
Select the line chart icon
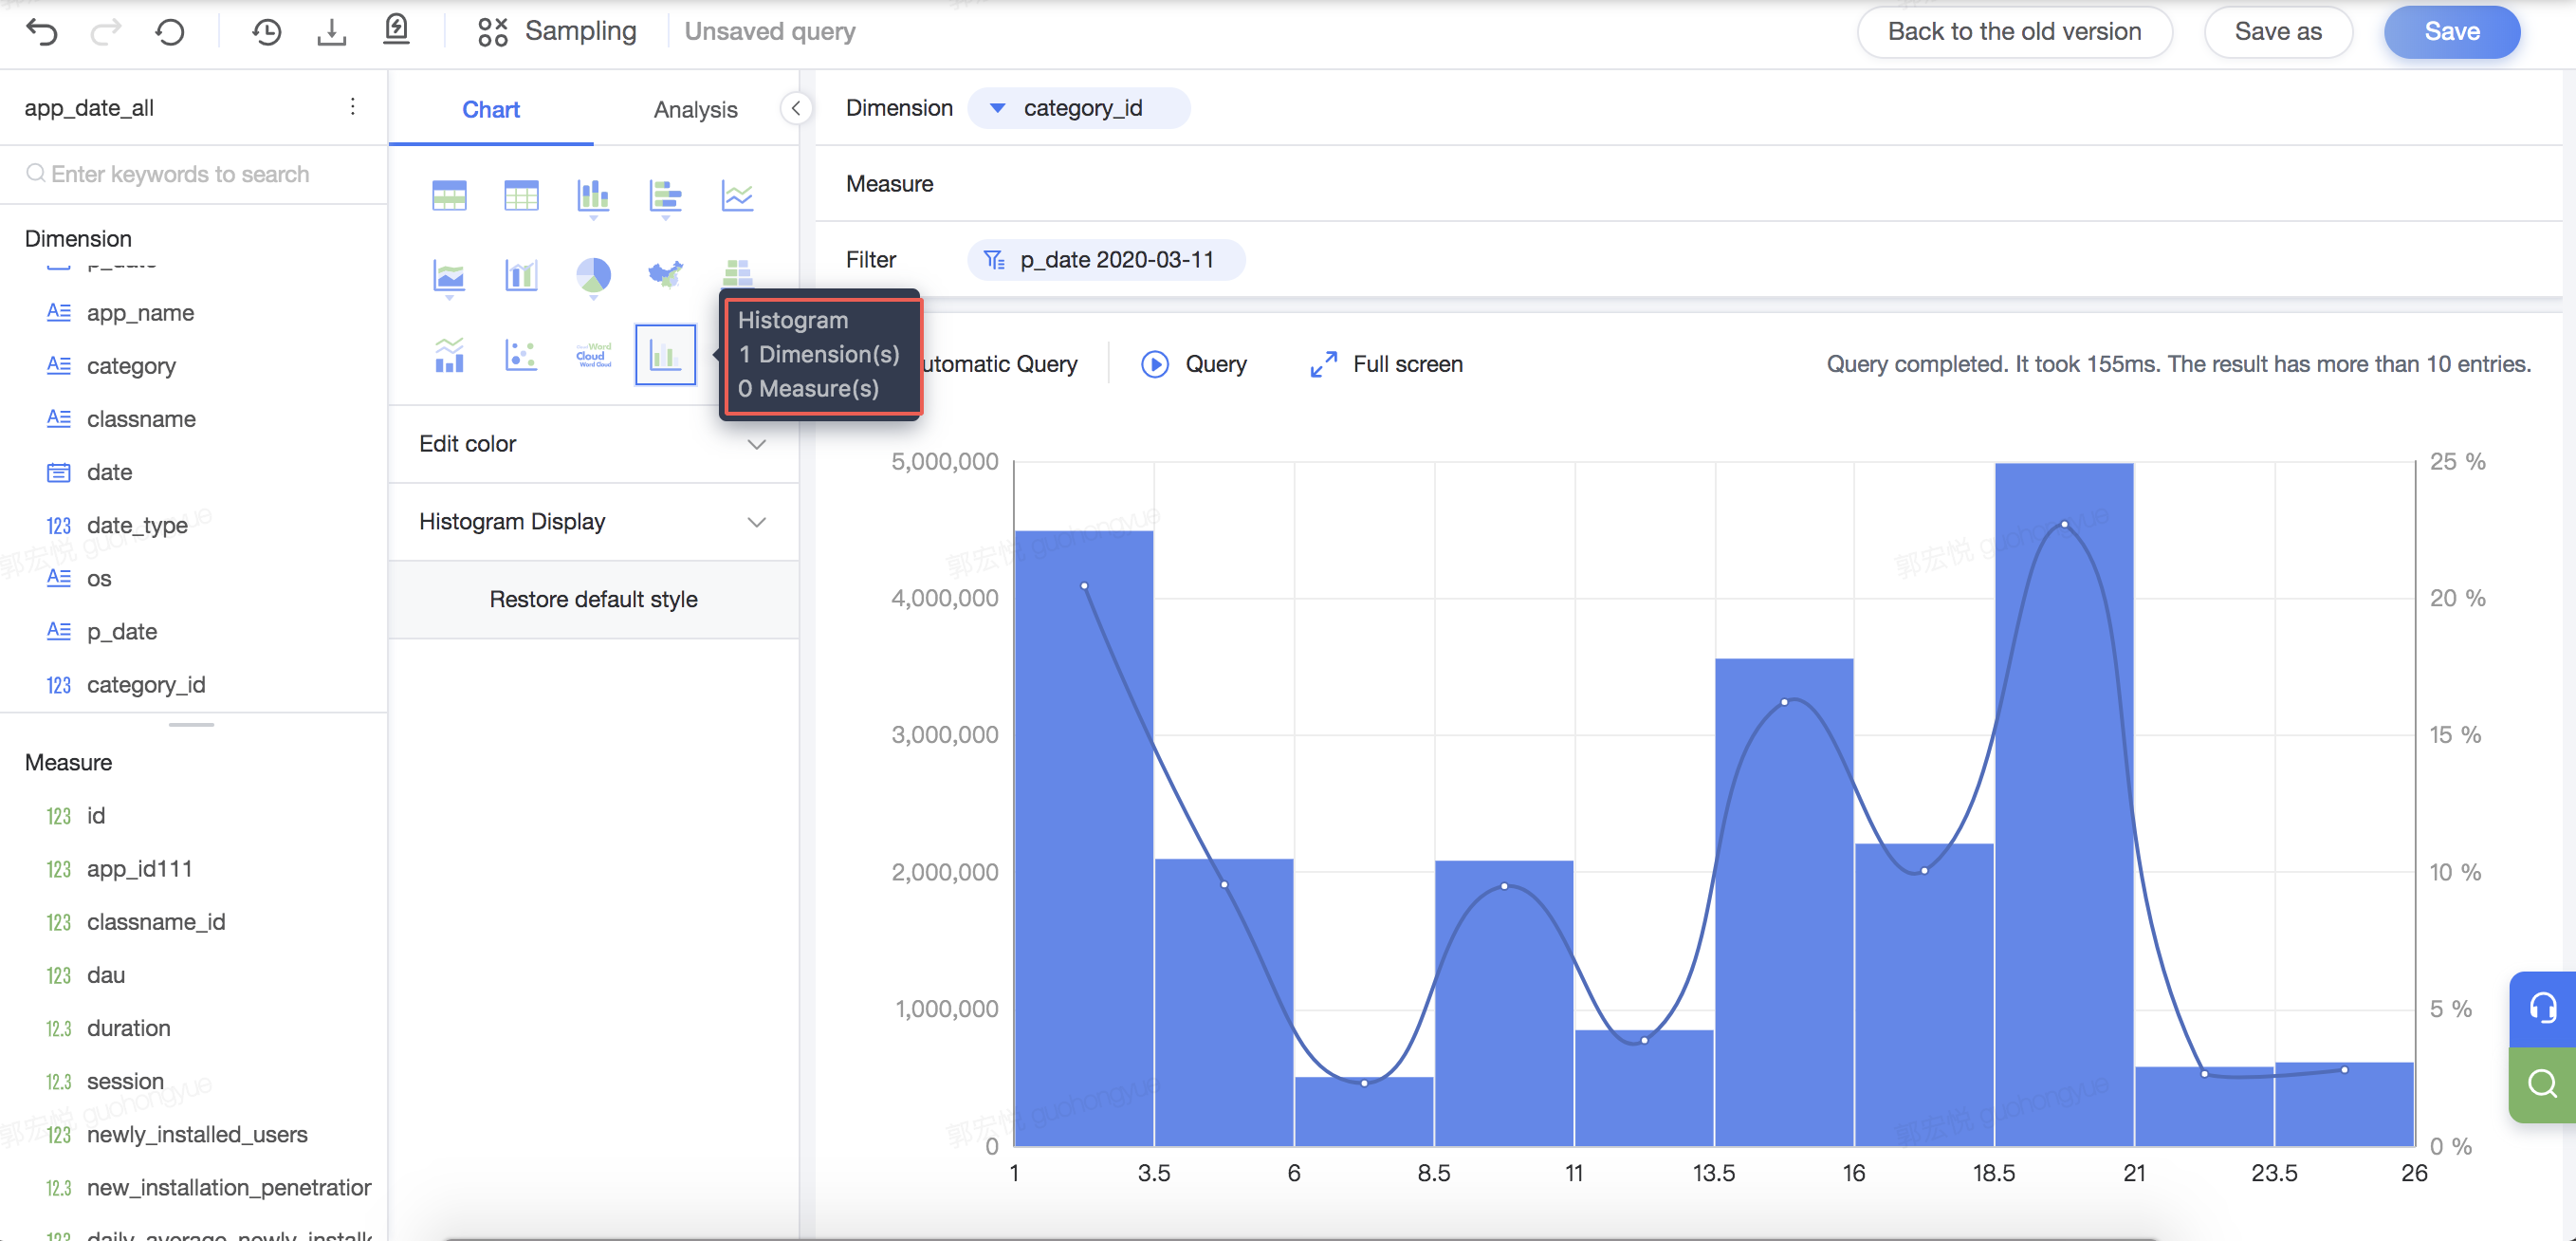click(x=737, y=195)
